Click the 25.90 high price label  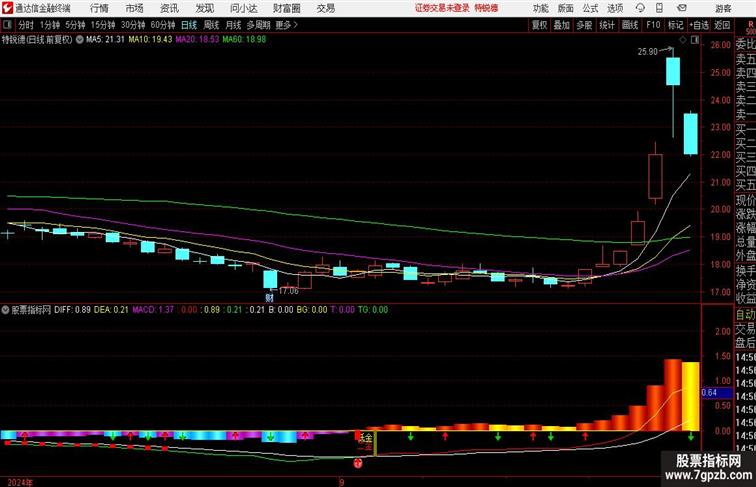click(648, 52)
